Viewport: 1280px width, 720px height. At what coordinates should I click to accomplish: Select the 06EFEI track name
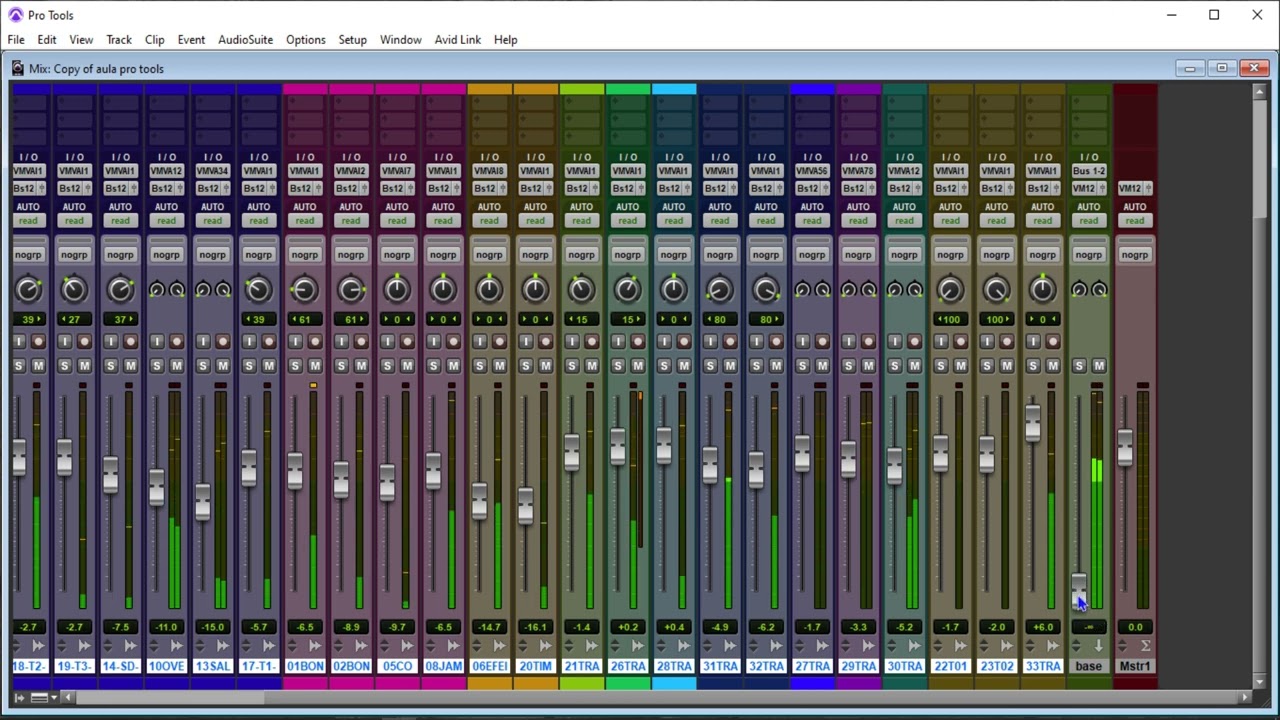(489, 666)
